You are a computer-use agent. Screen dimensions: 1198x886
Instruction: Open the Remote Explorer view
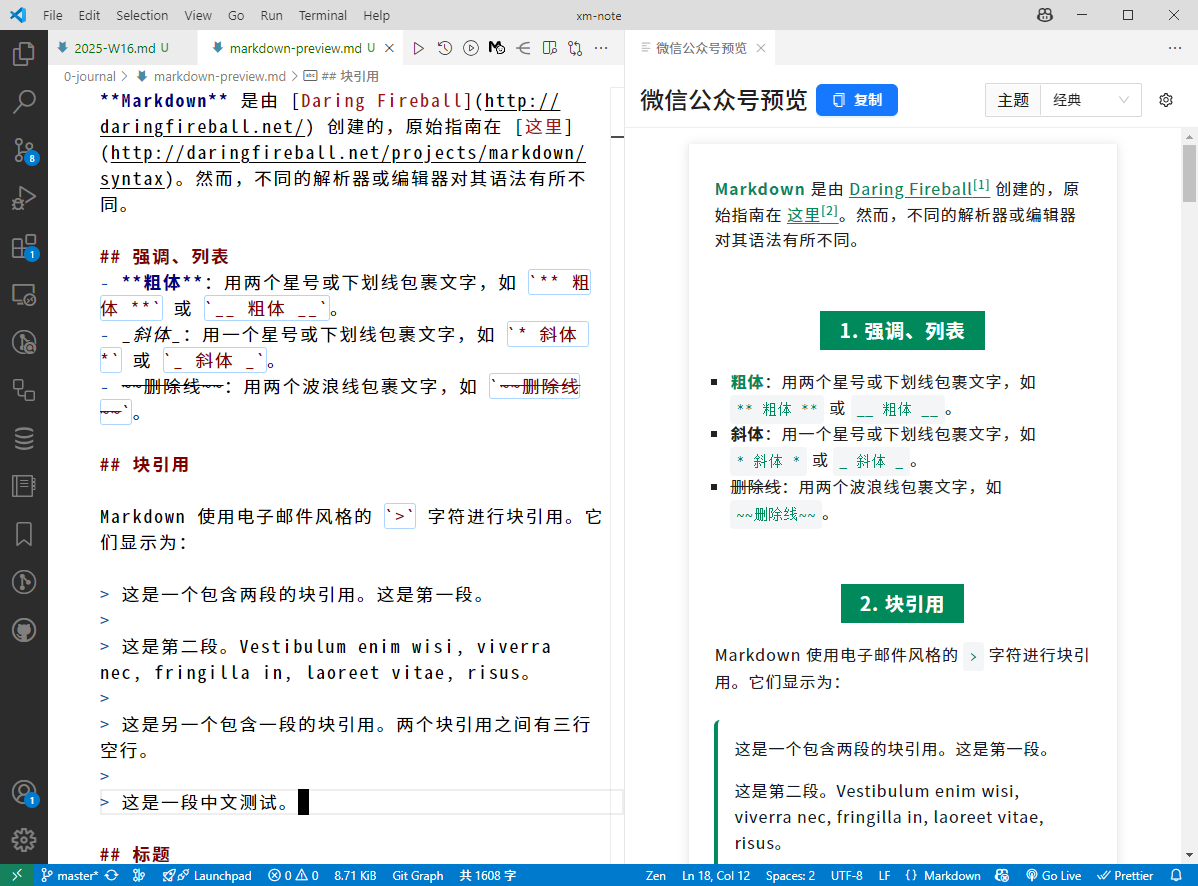[24, 294]
